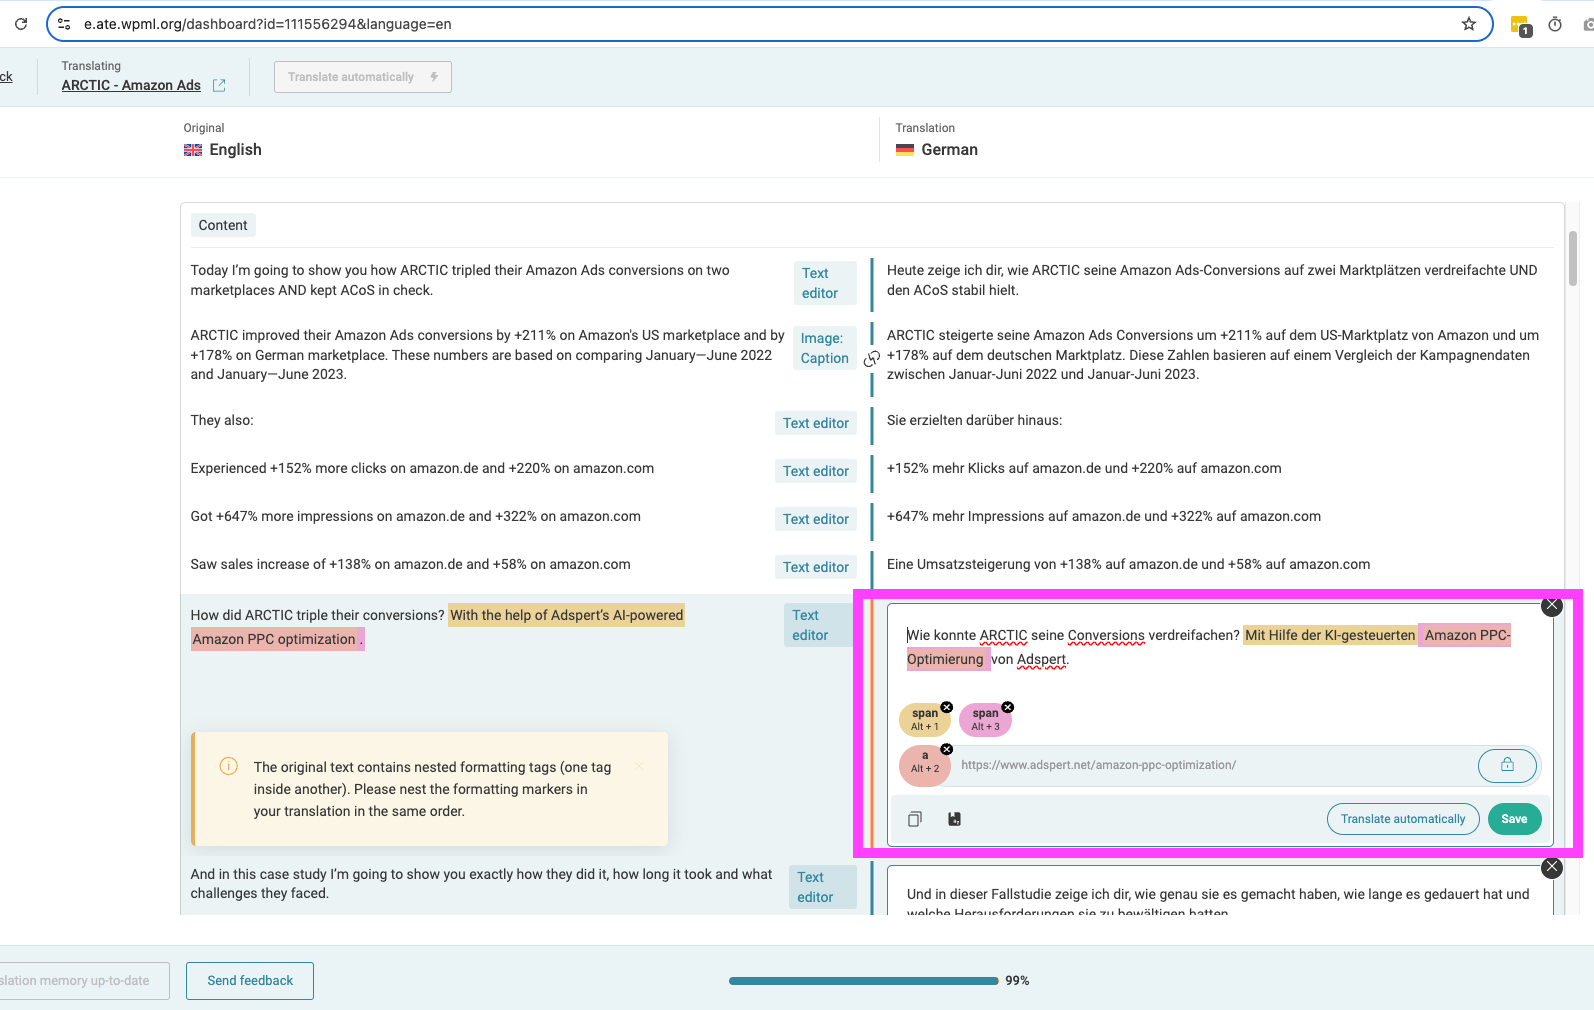The width and height of the screenshot is (1594, 1010).
Task: Click original text 'They also:'
Action: coord(222,420)
